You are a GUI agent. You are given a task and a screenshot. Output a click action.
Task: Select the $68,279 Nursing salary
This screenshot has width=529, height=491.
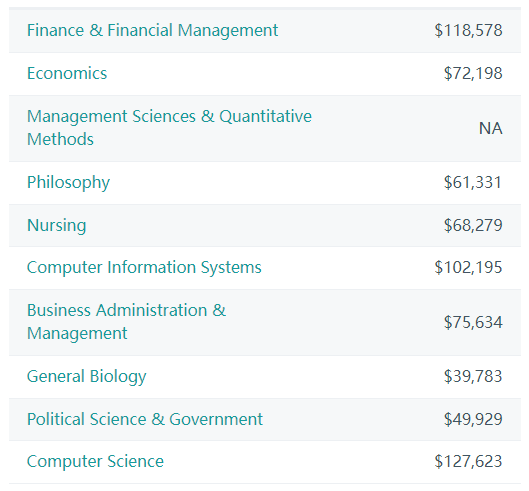coord(473,225)
